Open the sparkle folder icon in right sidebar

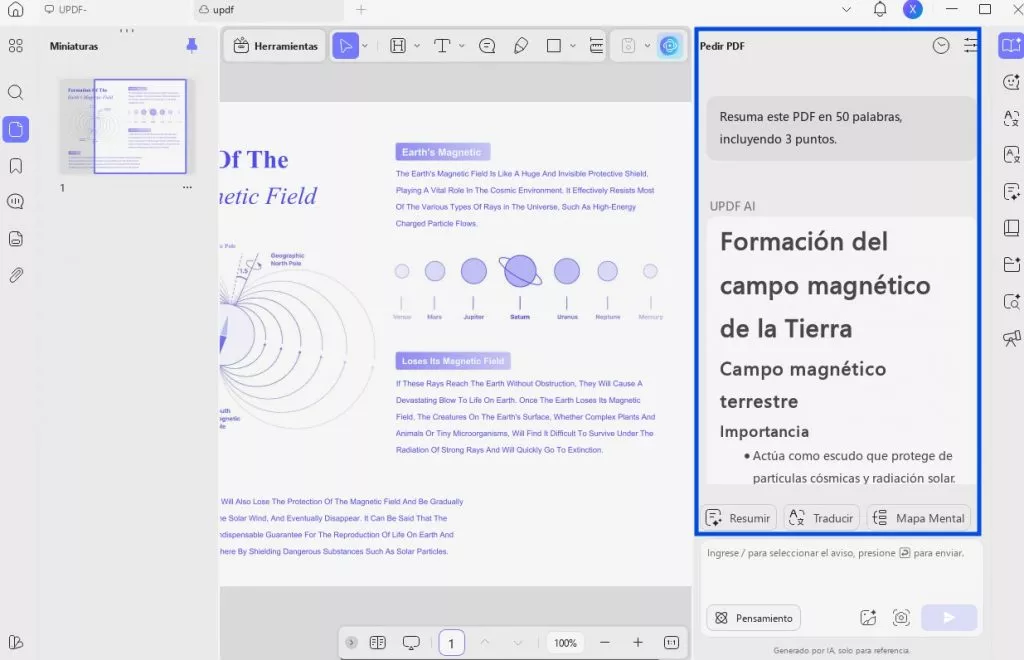1011,264
